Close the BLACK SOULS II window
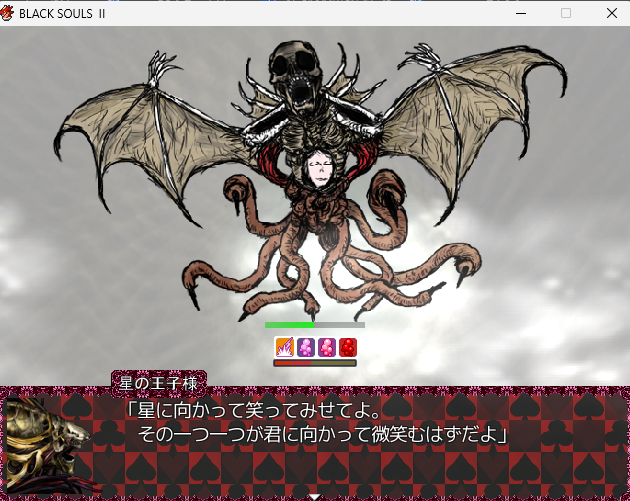Viewport: 630px width, 501px height. click(612, 13)
